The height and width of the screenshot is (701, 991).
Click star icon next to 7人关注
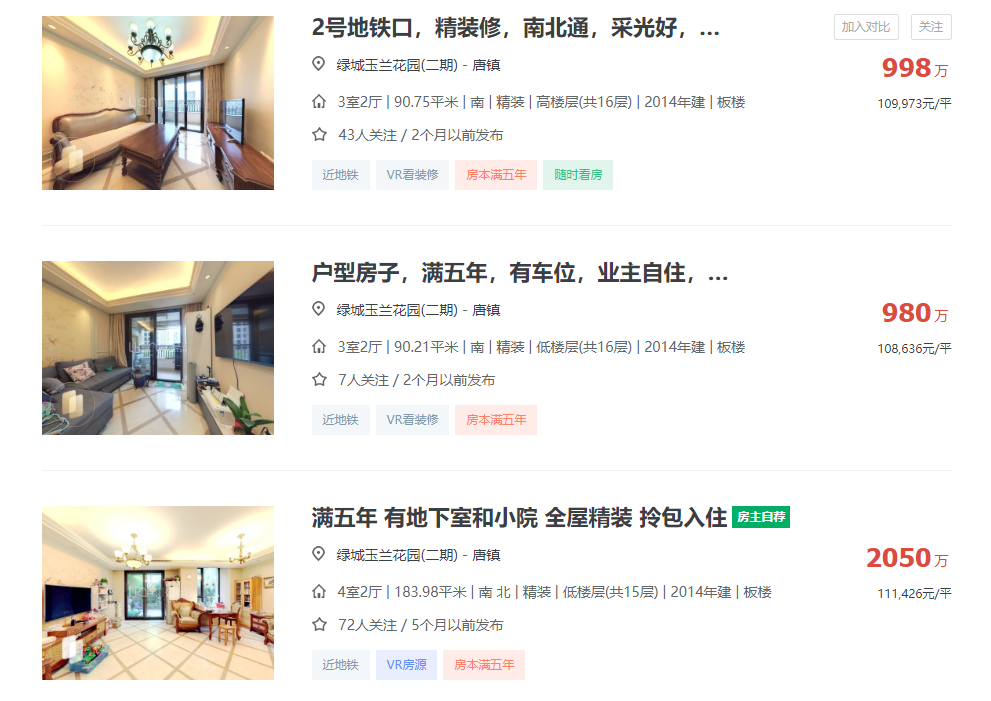click(x=319, y=379)
